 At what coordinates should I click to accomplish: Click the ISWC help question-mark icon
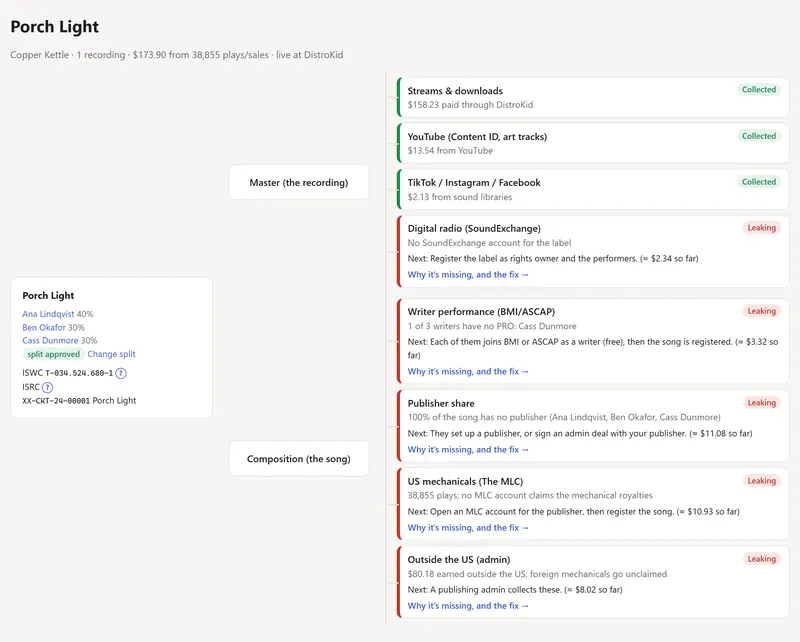tap(121, 373)
